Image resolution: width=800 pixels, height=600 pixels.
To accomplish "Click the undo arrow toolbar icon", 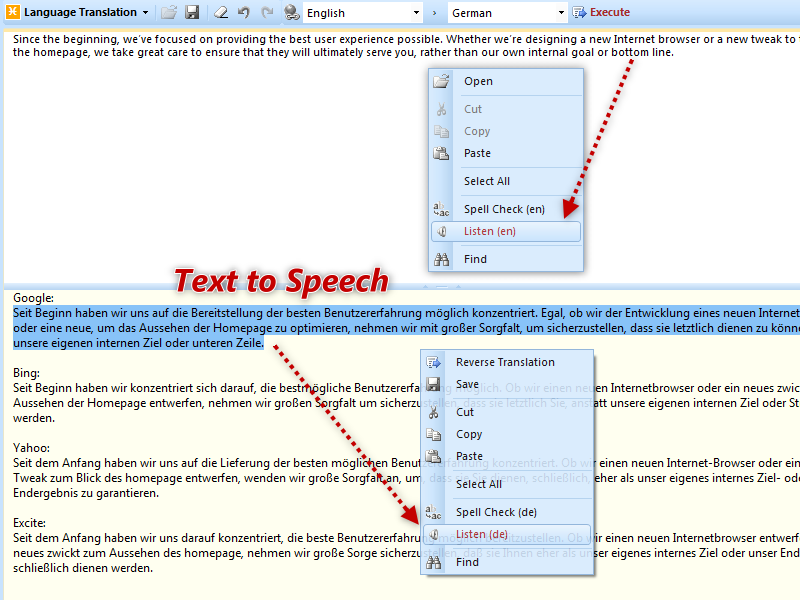I will point(244,12).
